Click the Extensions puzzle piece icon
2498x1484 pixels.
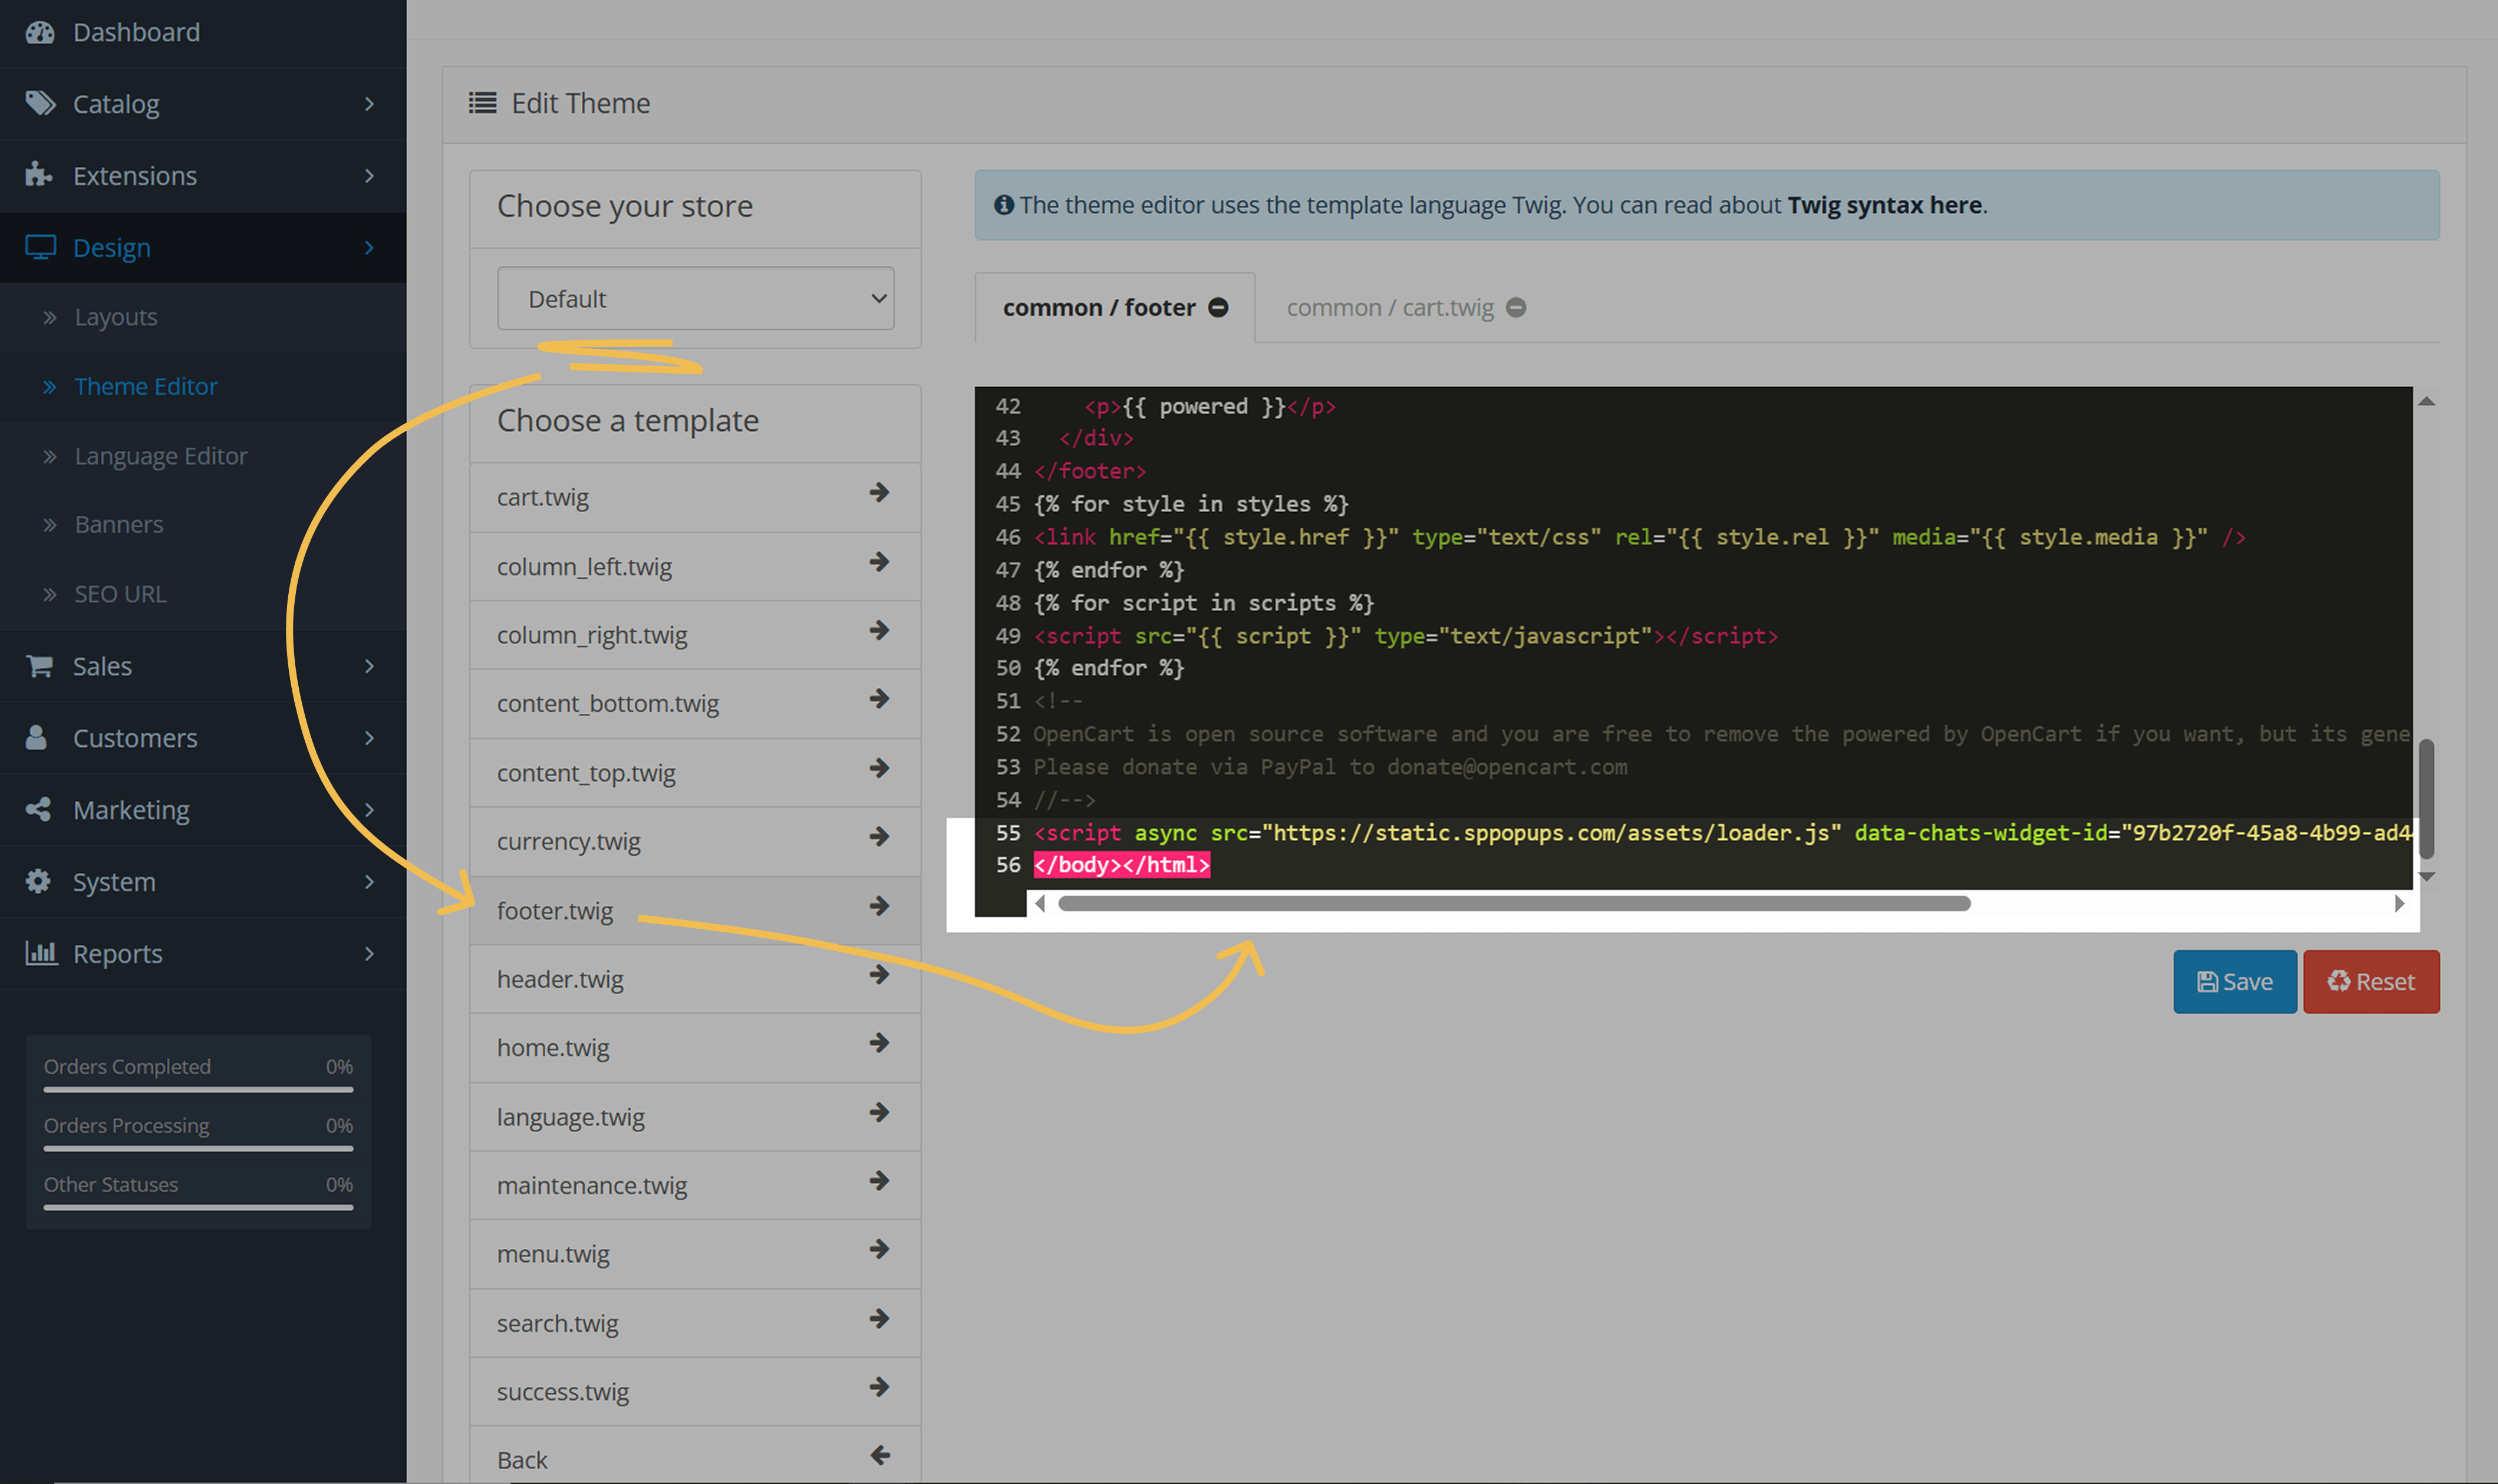coord(38,175)
